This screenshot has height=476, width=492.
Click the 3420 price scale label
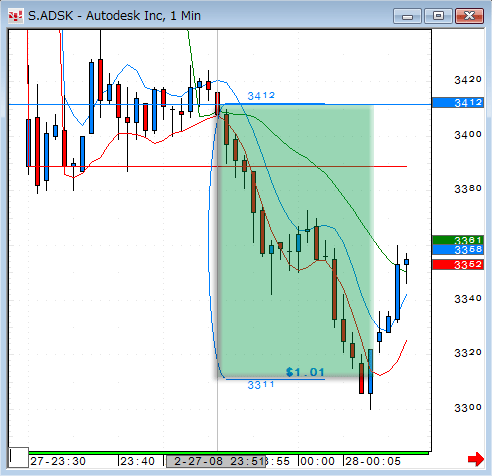coord(468,79)
